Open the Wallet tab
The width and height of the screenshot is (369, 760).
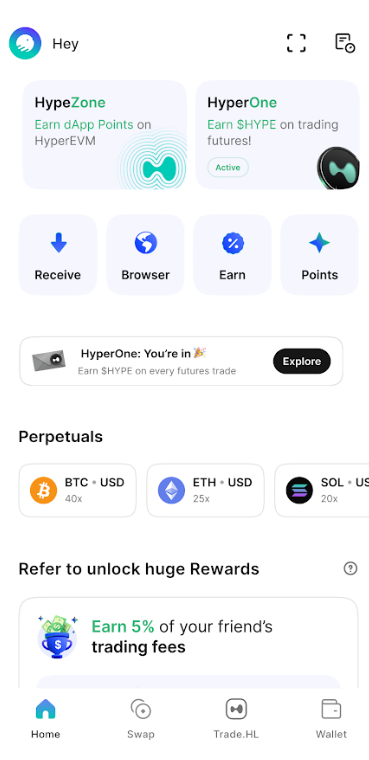[331, 719]
